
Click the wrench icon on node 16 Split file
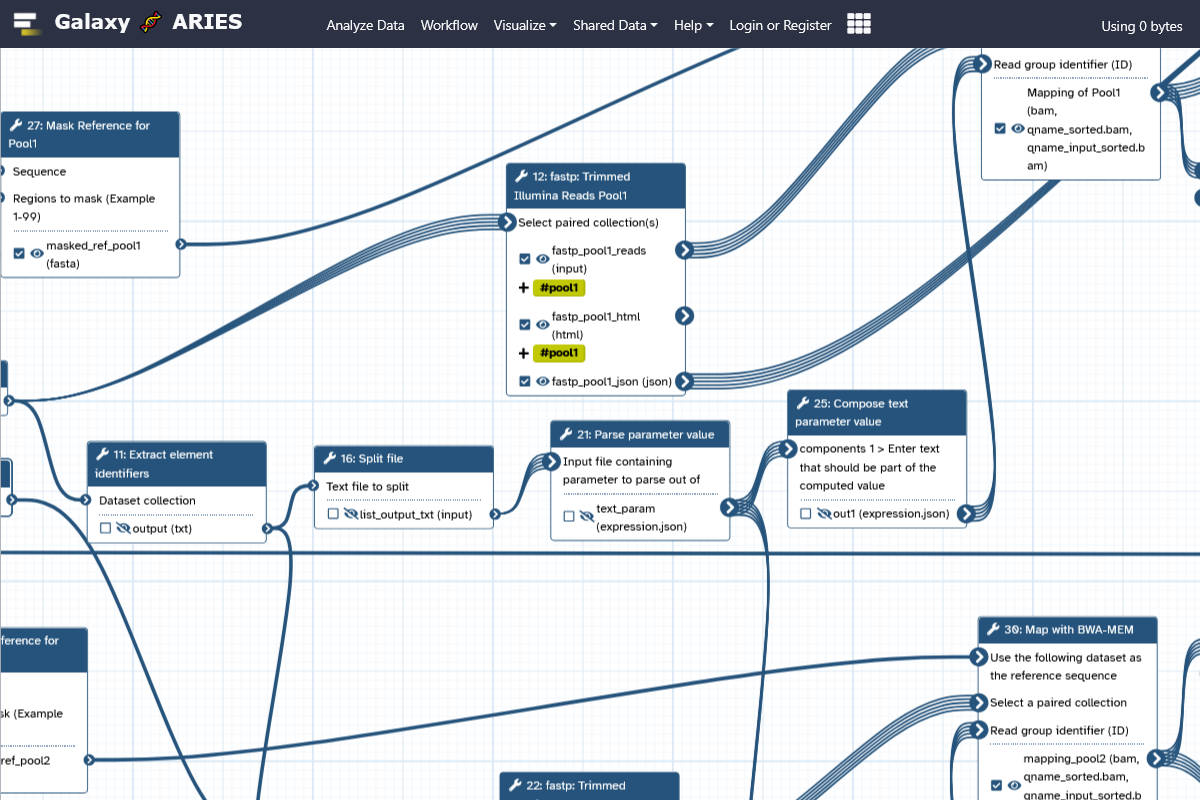[x=328, y=458]
